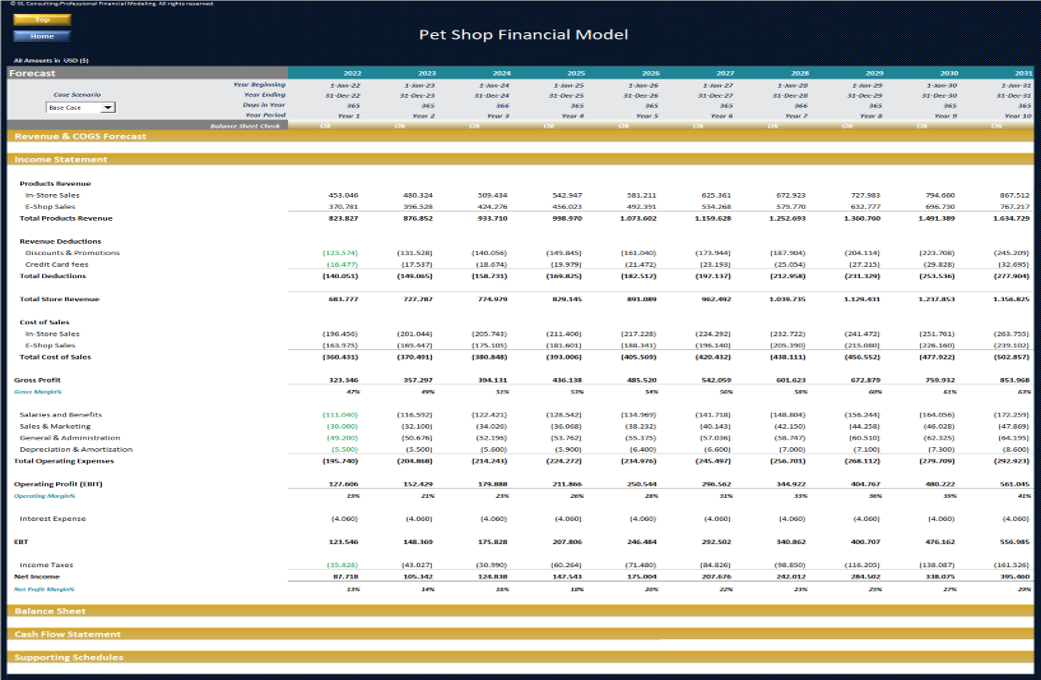Click General & Administration value (49.200)
Screen dimensions: 1041x680
click(342, 438)
